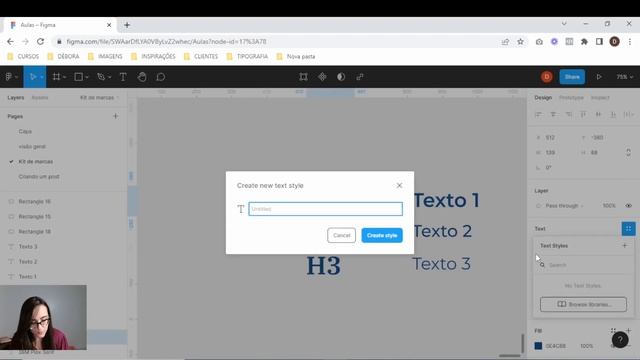Screen dimensions: 640x360
Task: Open the text style grid icon
Action: (629, 229)
